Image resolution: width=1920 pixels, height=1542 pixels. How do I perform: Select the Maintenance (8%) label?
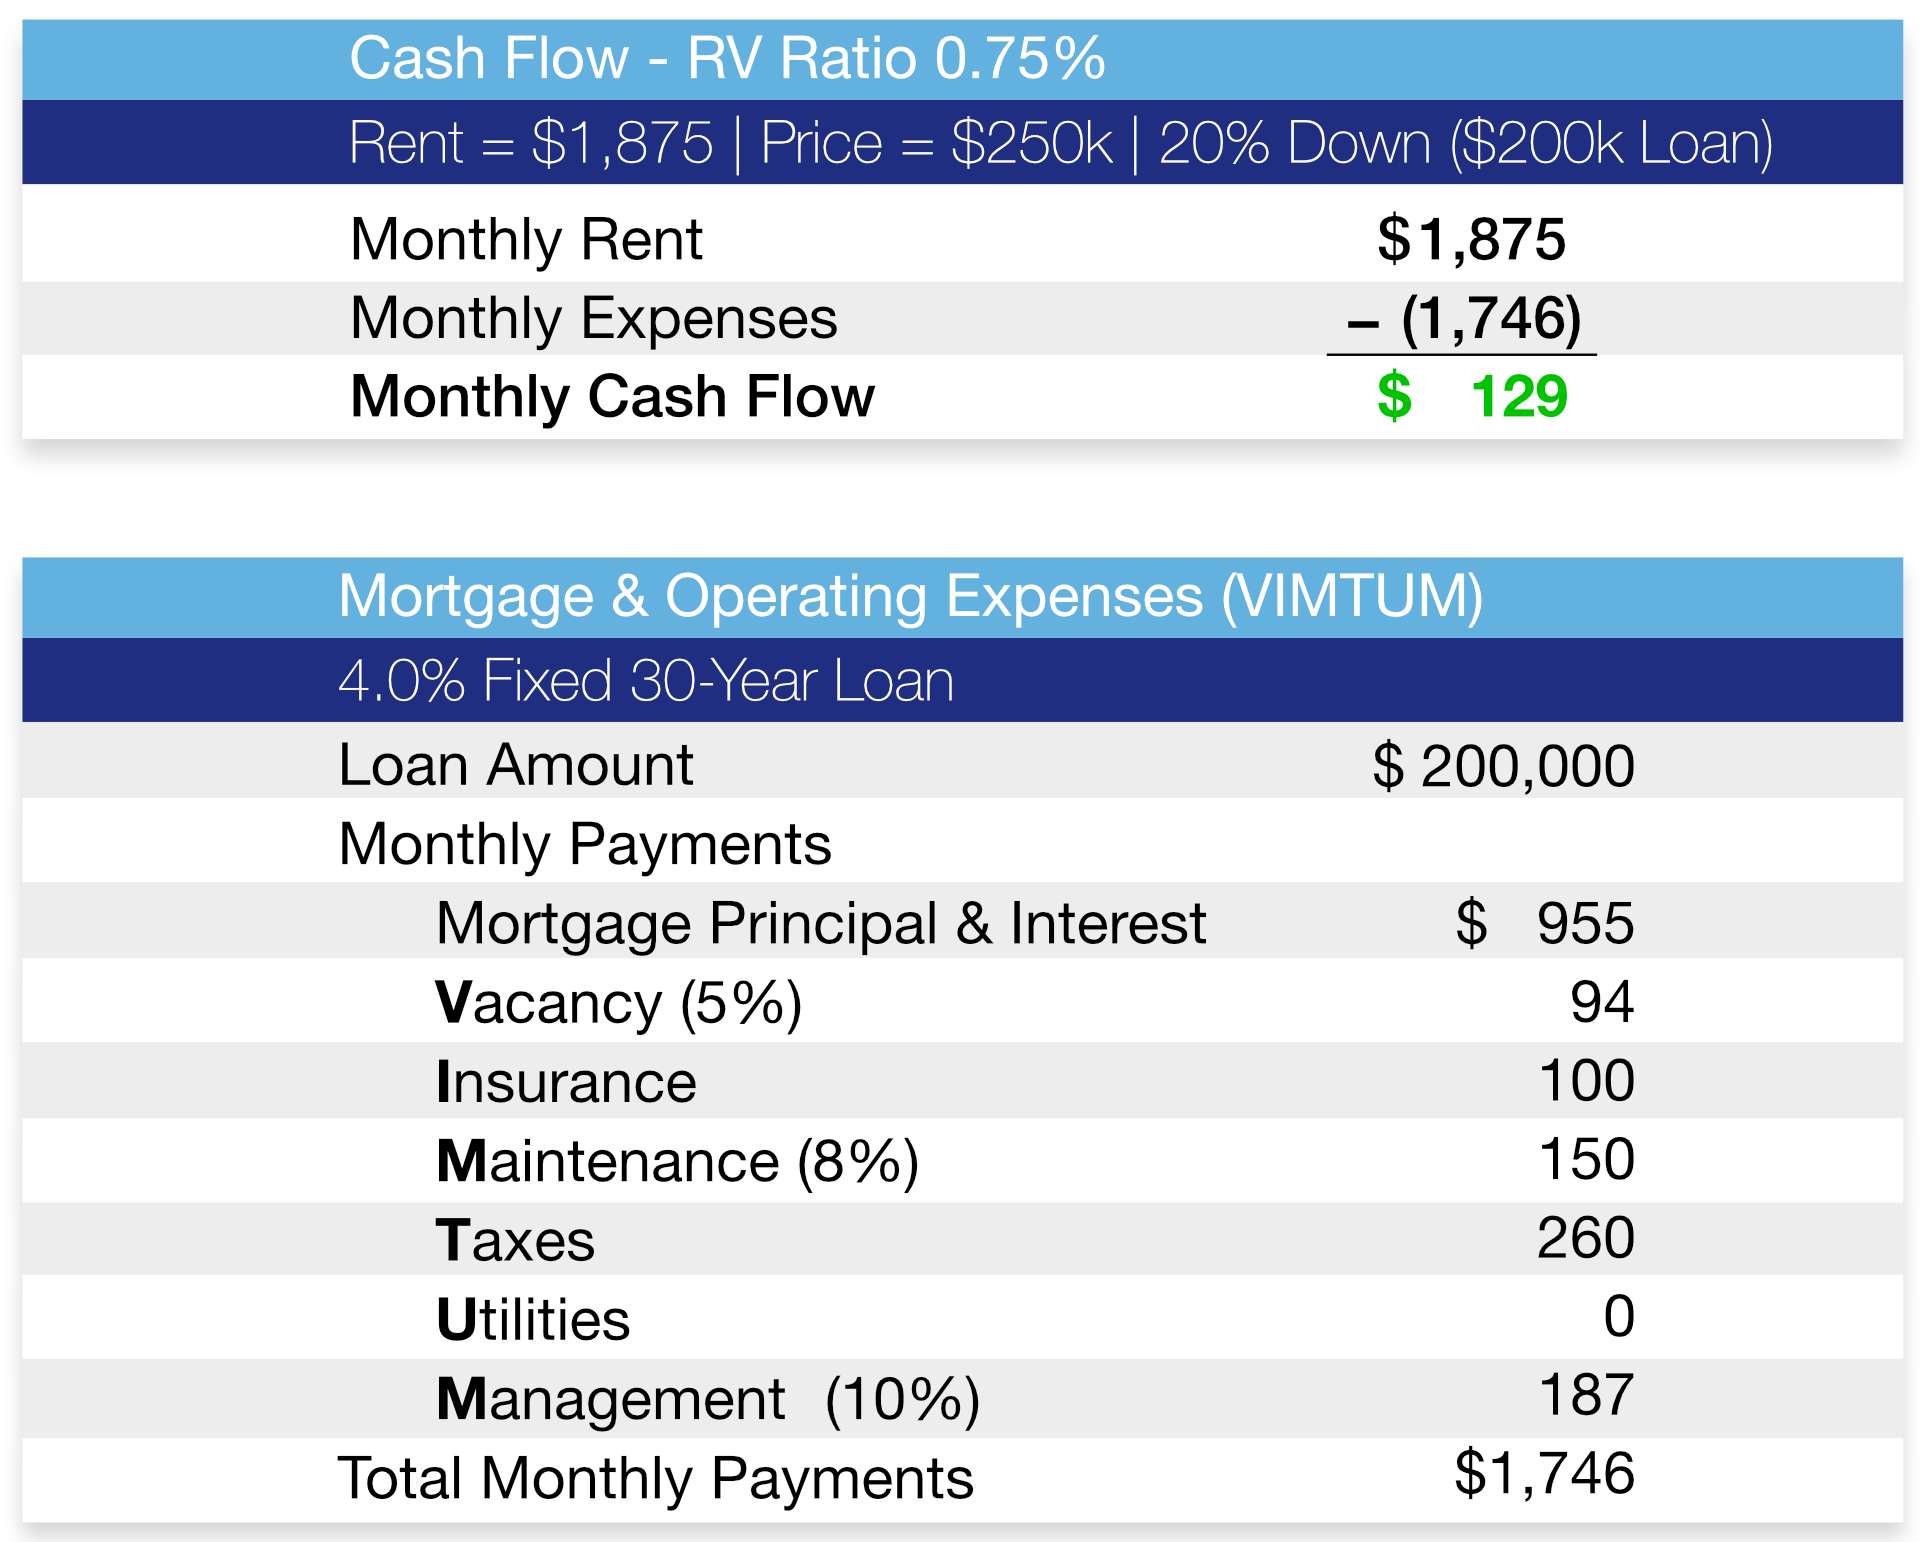point(677,1162)
